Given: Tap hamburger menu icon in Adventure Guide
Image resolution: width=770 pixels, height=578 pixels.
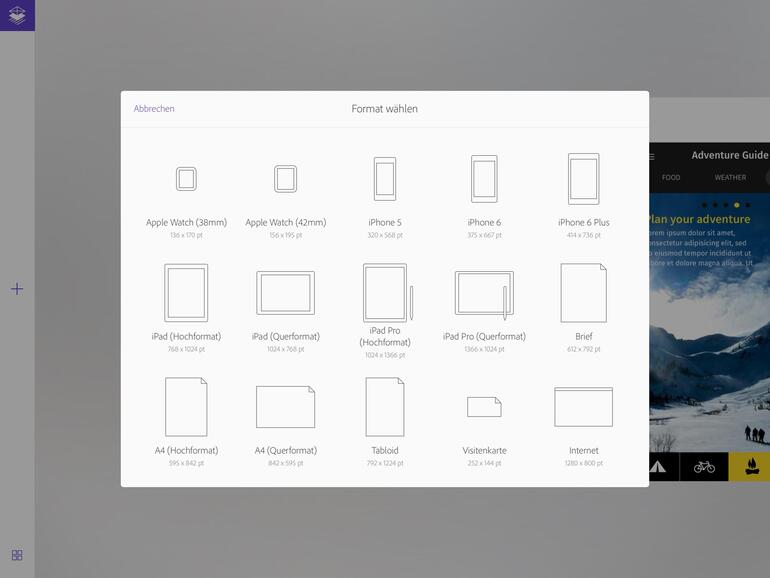Looking at the screenshot, I should click(652, 156).
